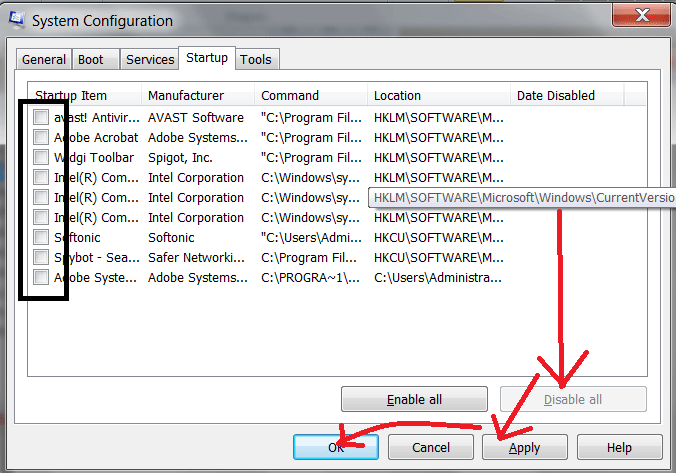The image size is (676, 473).
Task: Click the System Configuration title bar icon
Action: pos(16,20)
